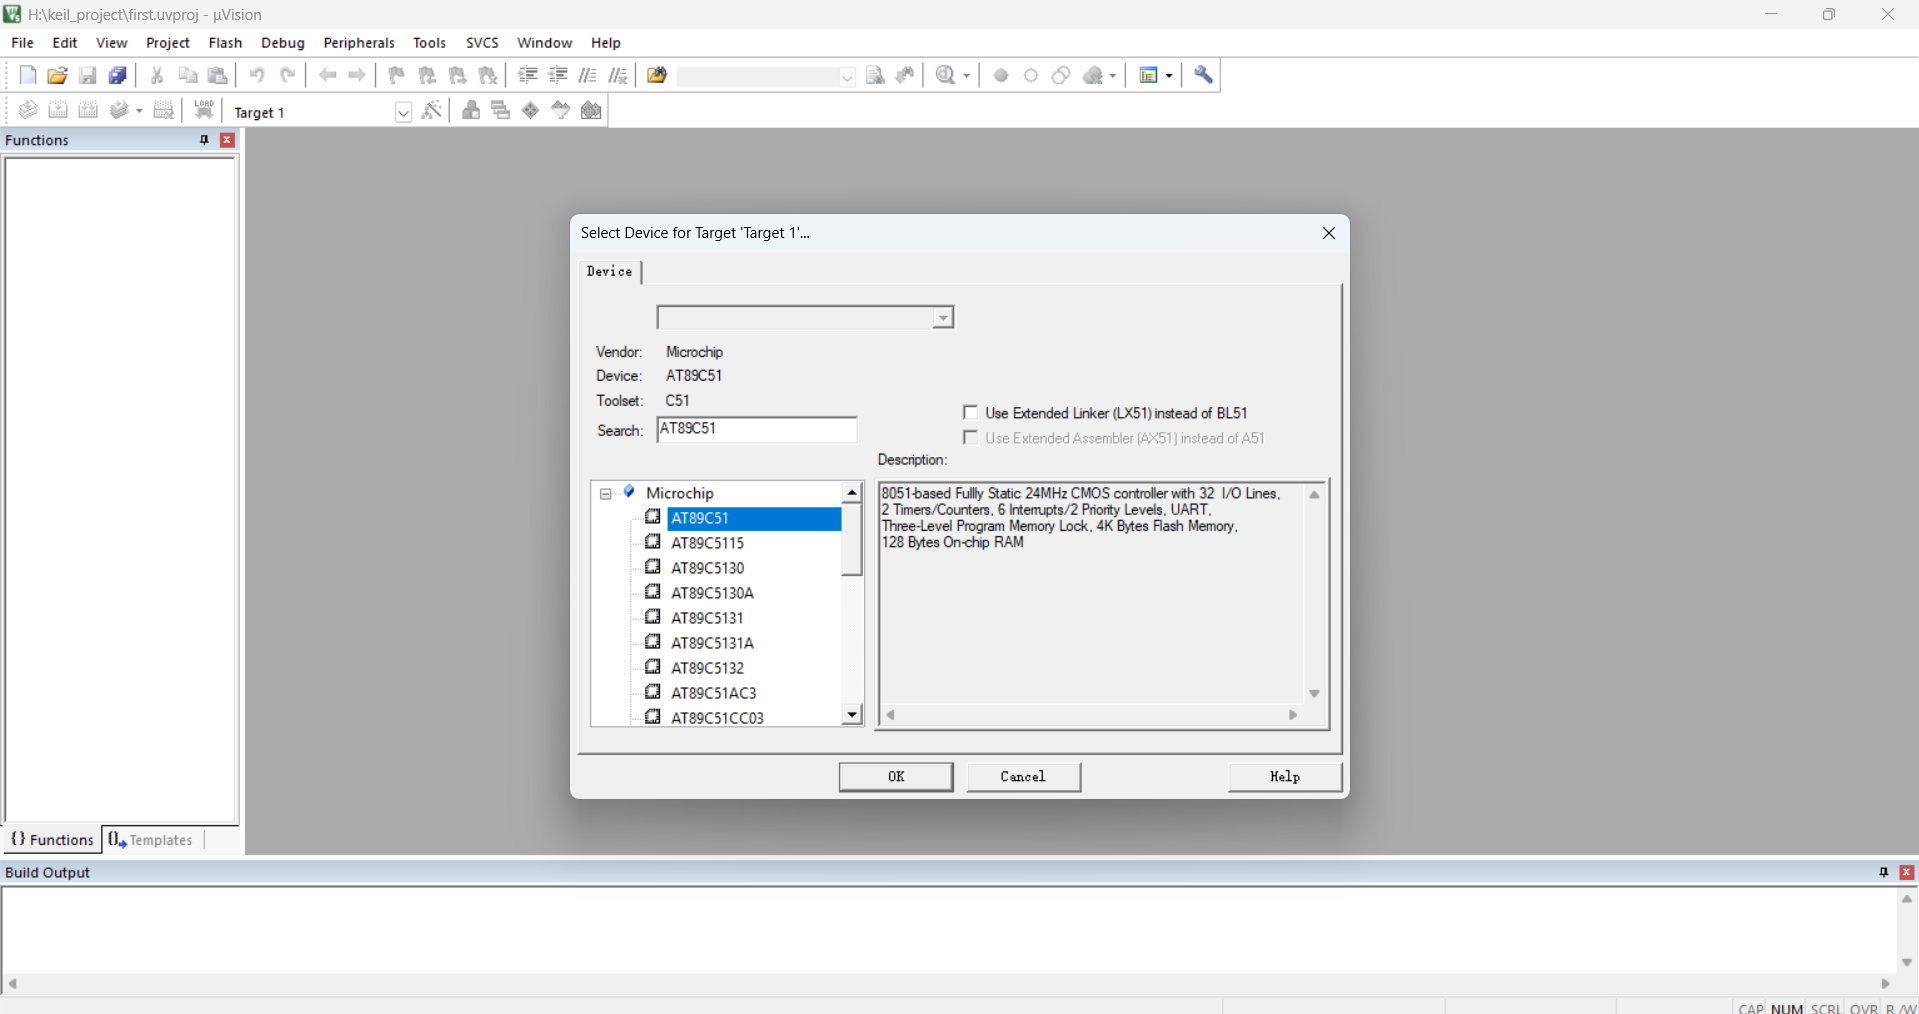Viewport: 1919px width, 1014px height.
Task: Pin the Build Output panel
Action: 1884,872
